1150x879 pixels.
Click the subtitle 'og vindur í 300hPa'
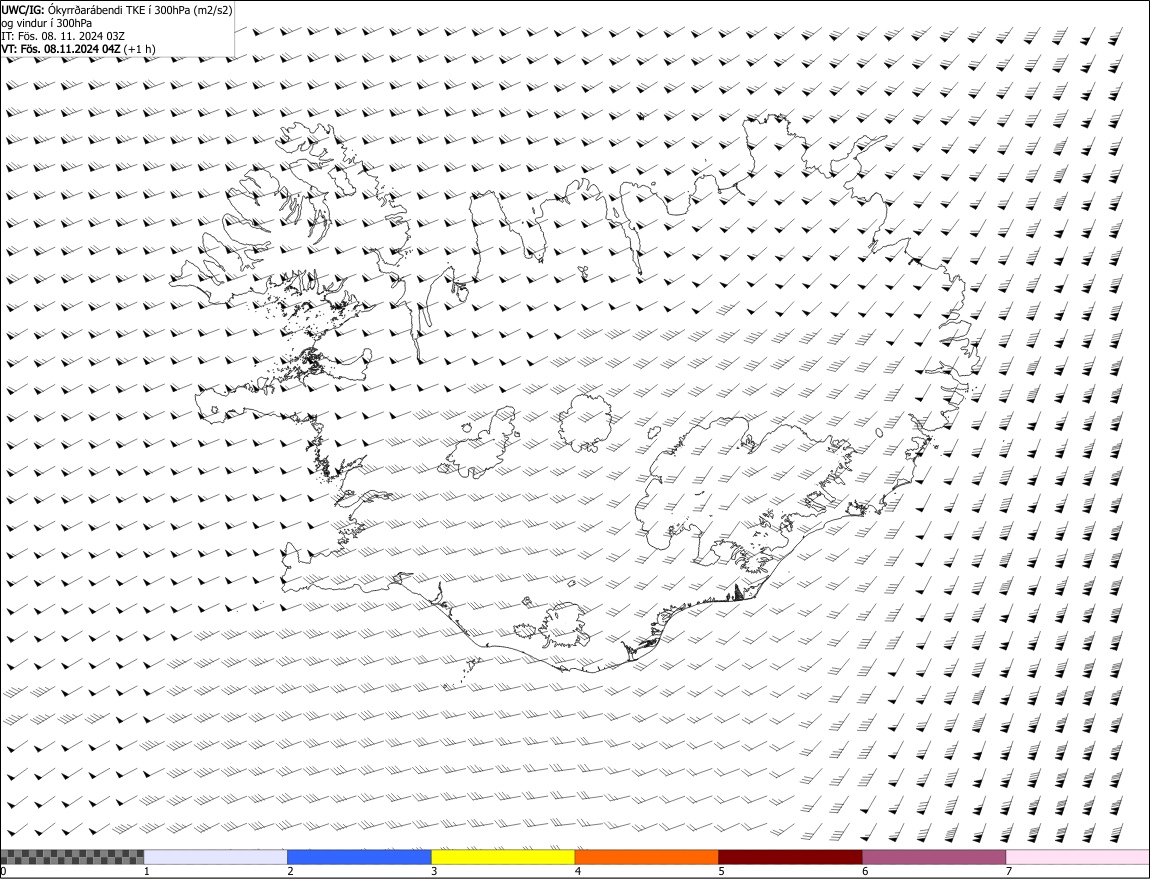(47, 23)
